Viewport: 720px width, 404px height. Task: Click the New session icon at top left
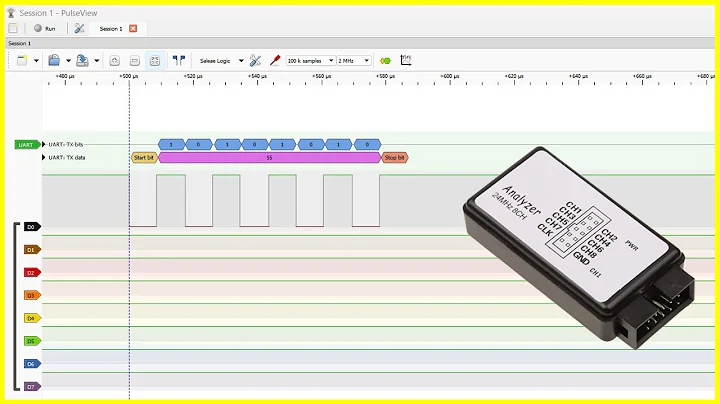tap(13, 28)
